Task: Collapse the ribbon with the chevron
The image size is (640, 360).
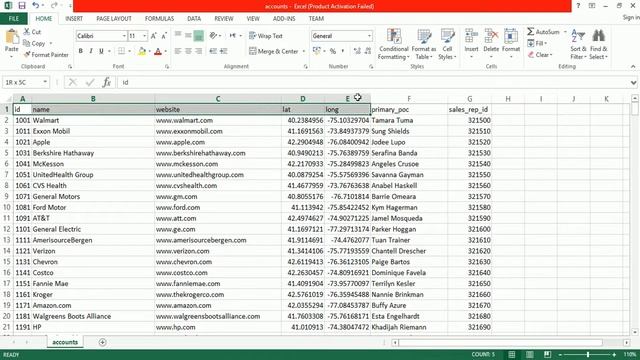Action: click(633, 67)
